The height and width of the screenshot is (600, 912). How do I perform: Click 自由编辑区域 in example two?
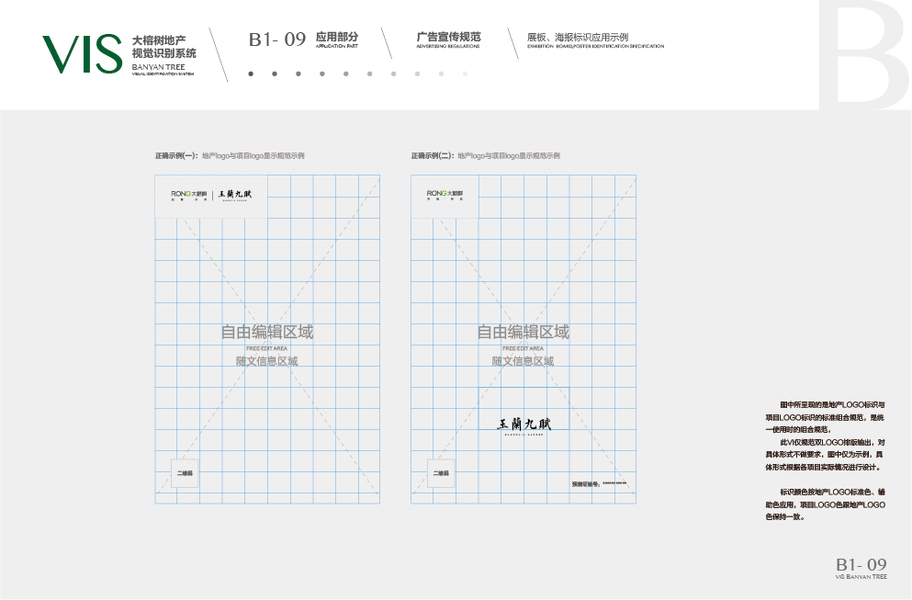[523, 332]
